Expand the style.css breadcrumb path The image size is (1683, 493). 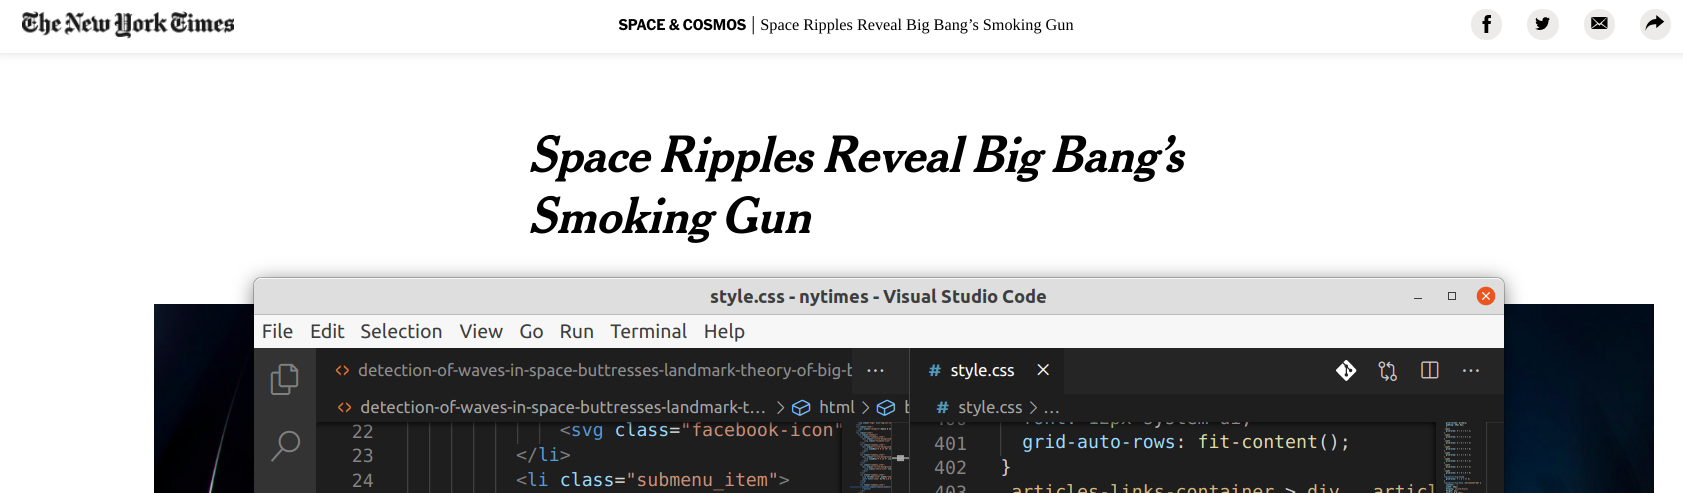coord(989,407)
